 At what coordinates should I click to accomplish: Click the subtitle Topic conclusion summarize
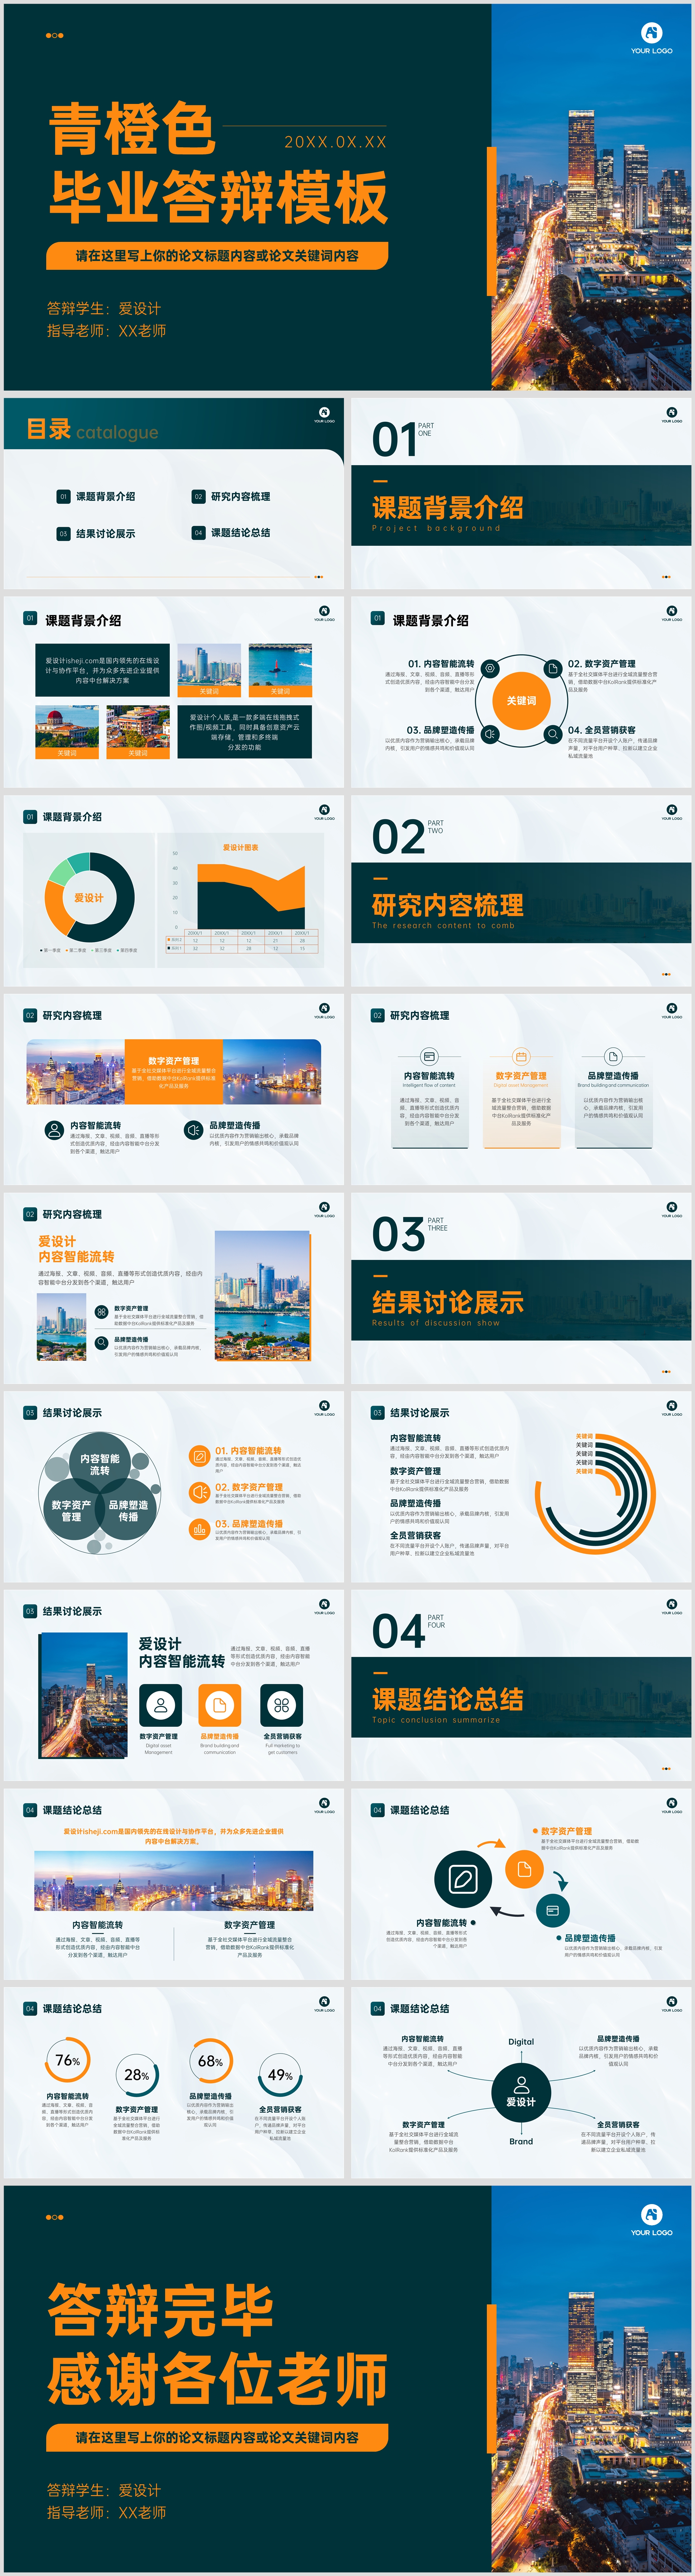click(x=436, y=1720)
